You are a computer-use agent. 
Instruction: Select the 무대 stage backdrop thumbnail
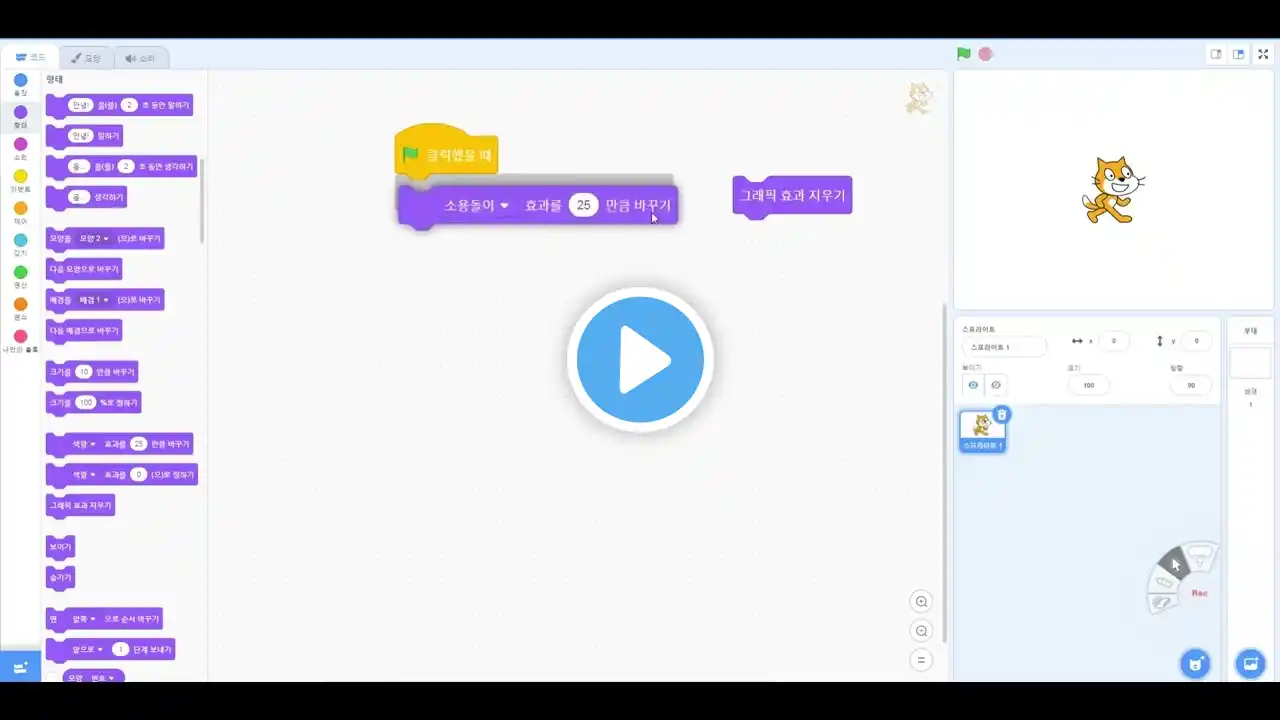(x=1250, y=363)
